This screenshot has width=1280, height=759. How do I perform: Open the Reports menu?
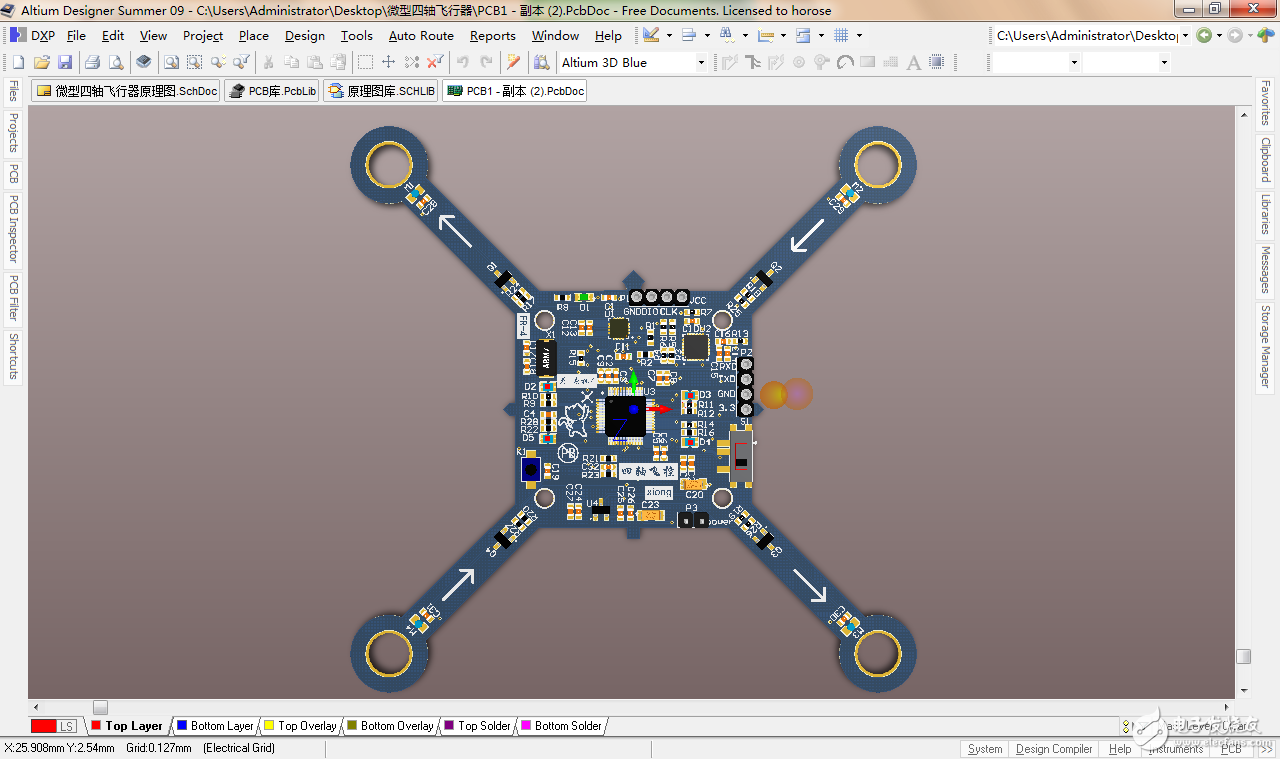click(493, 35)
